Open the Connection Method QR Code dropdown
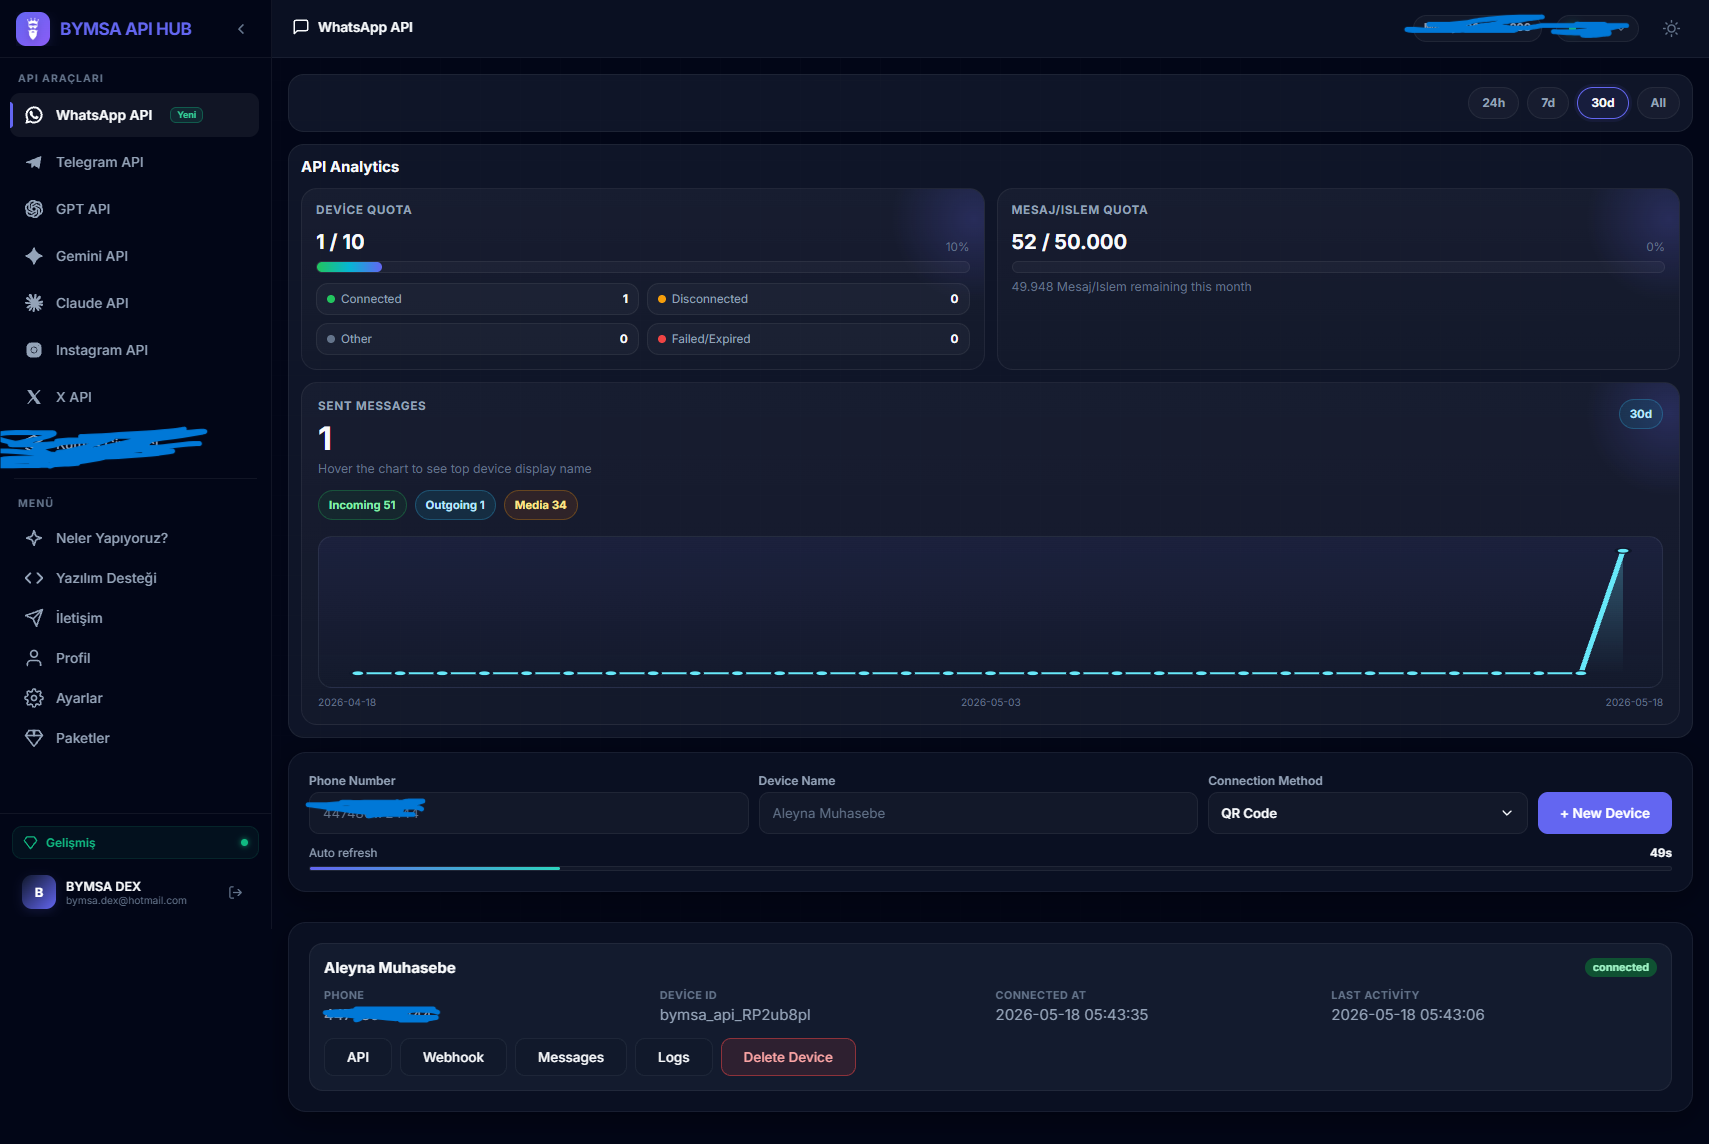The image size is (1709, 1144). point(1367,813)
